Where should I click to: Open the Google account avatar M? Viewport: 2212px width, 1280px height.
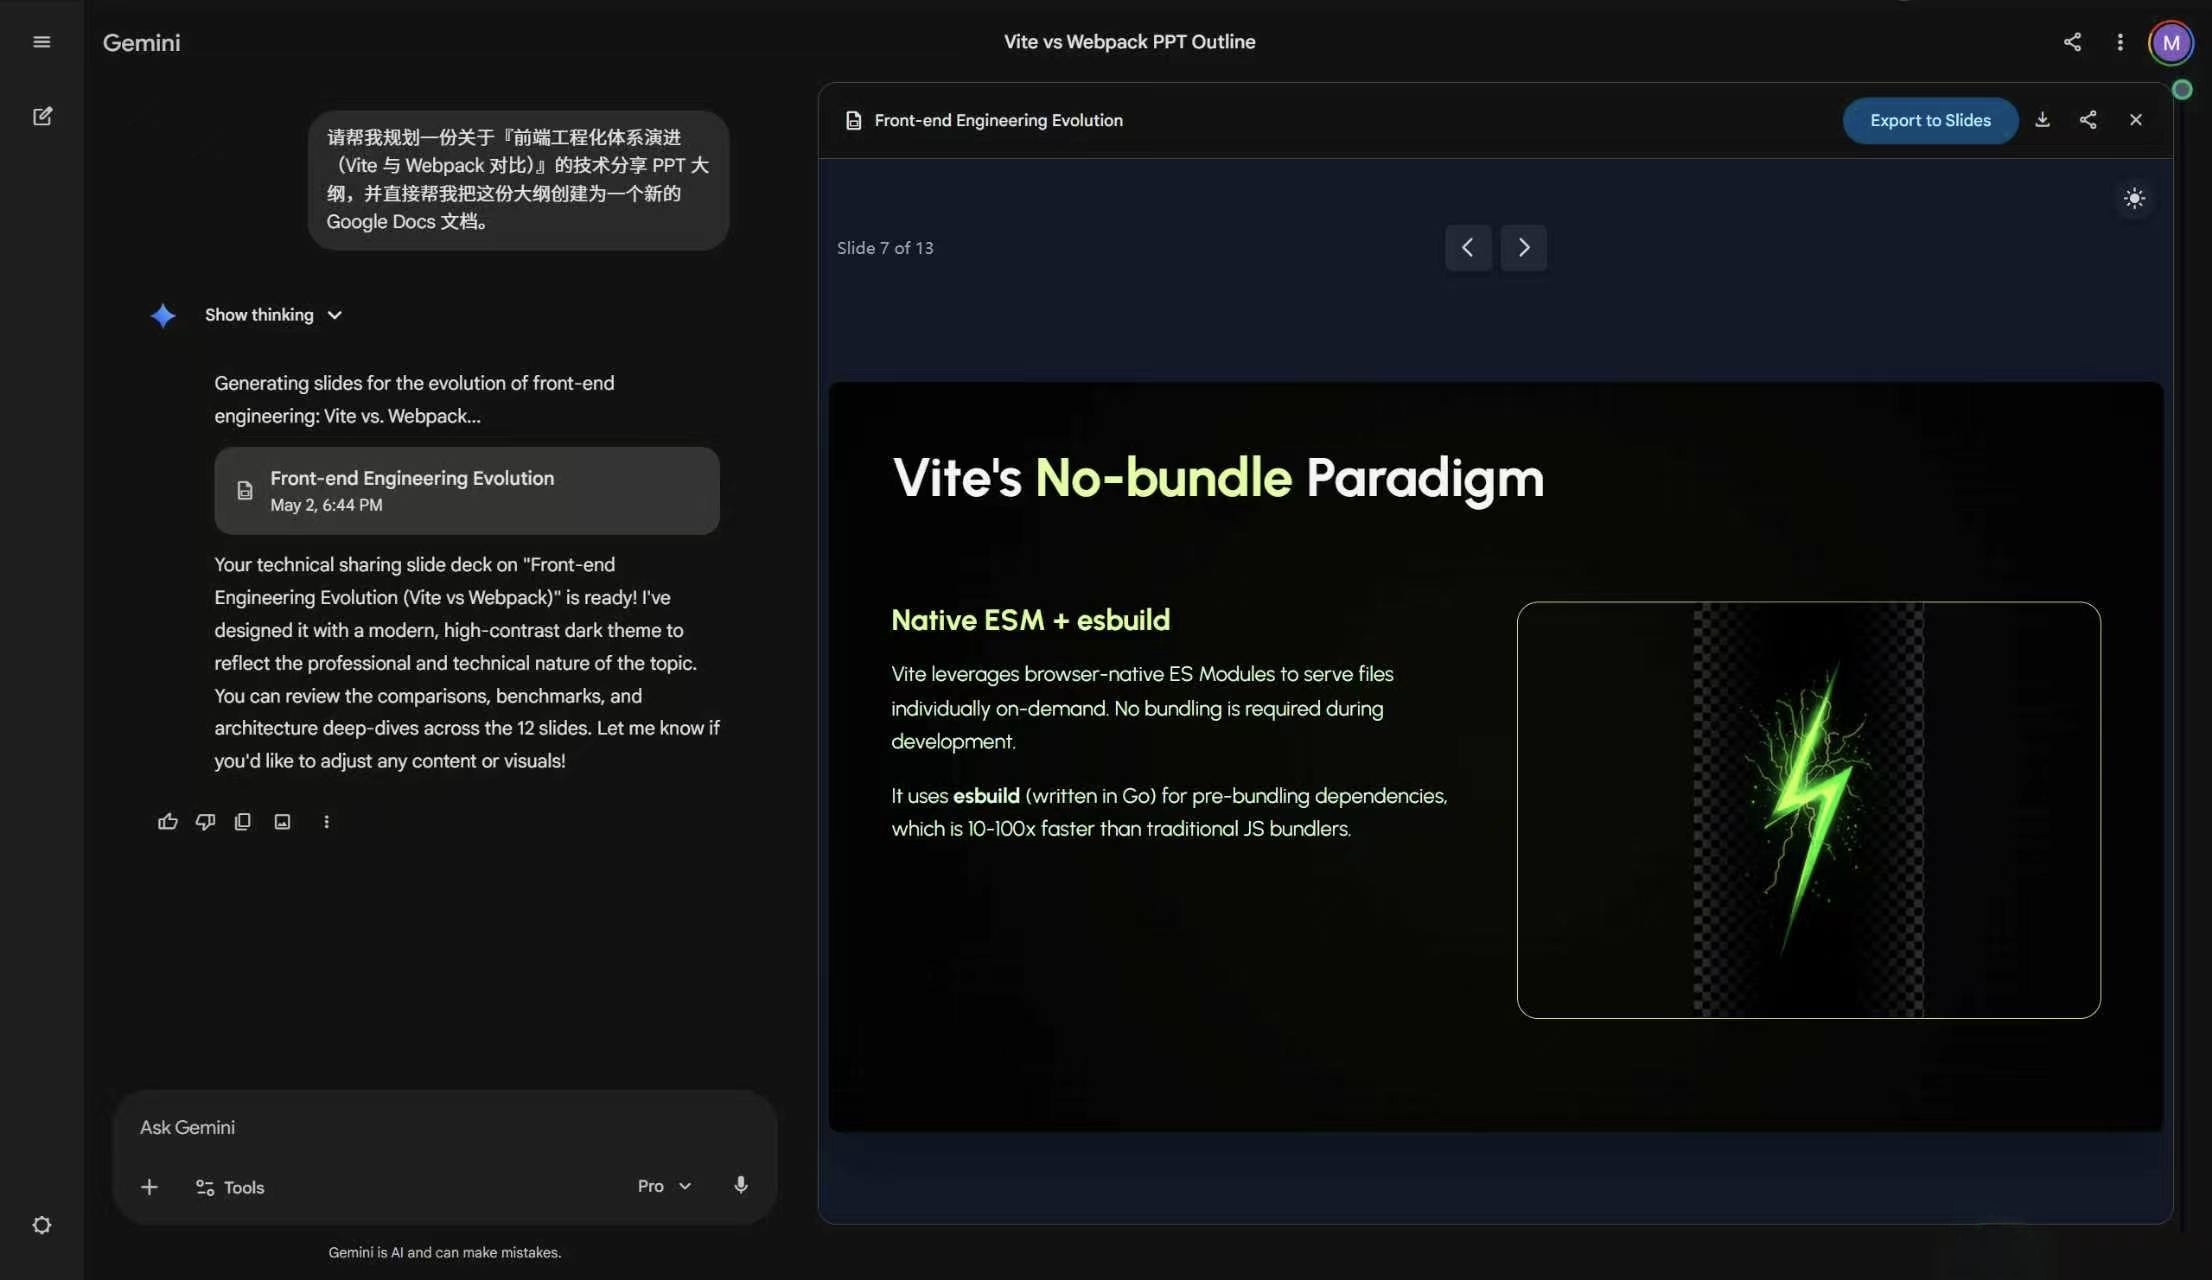tap(2170, 43)
